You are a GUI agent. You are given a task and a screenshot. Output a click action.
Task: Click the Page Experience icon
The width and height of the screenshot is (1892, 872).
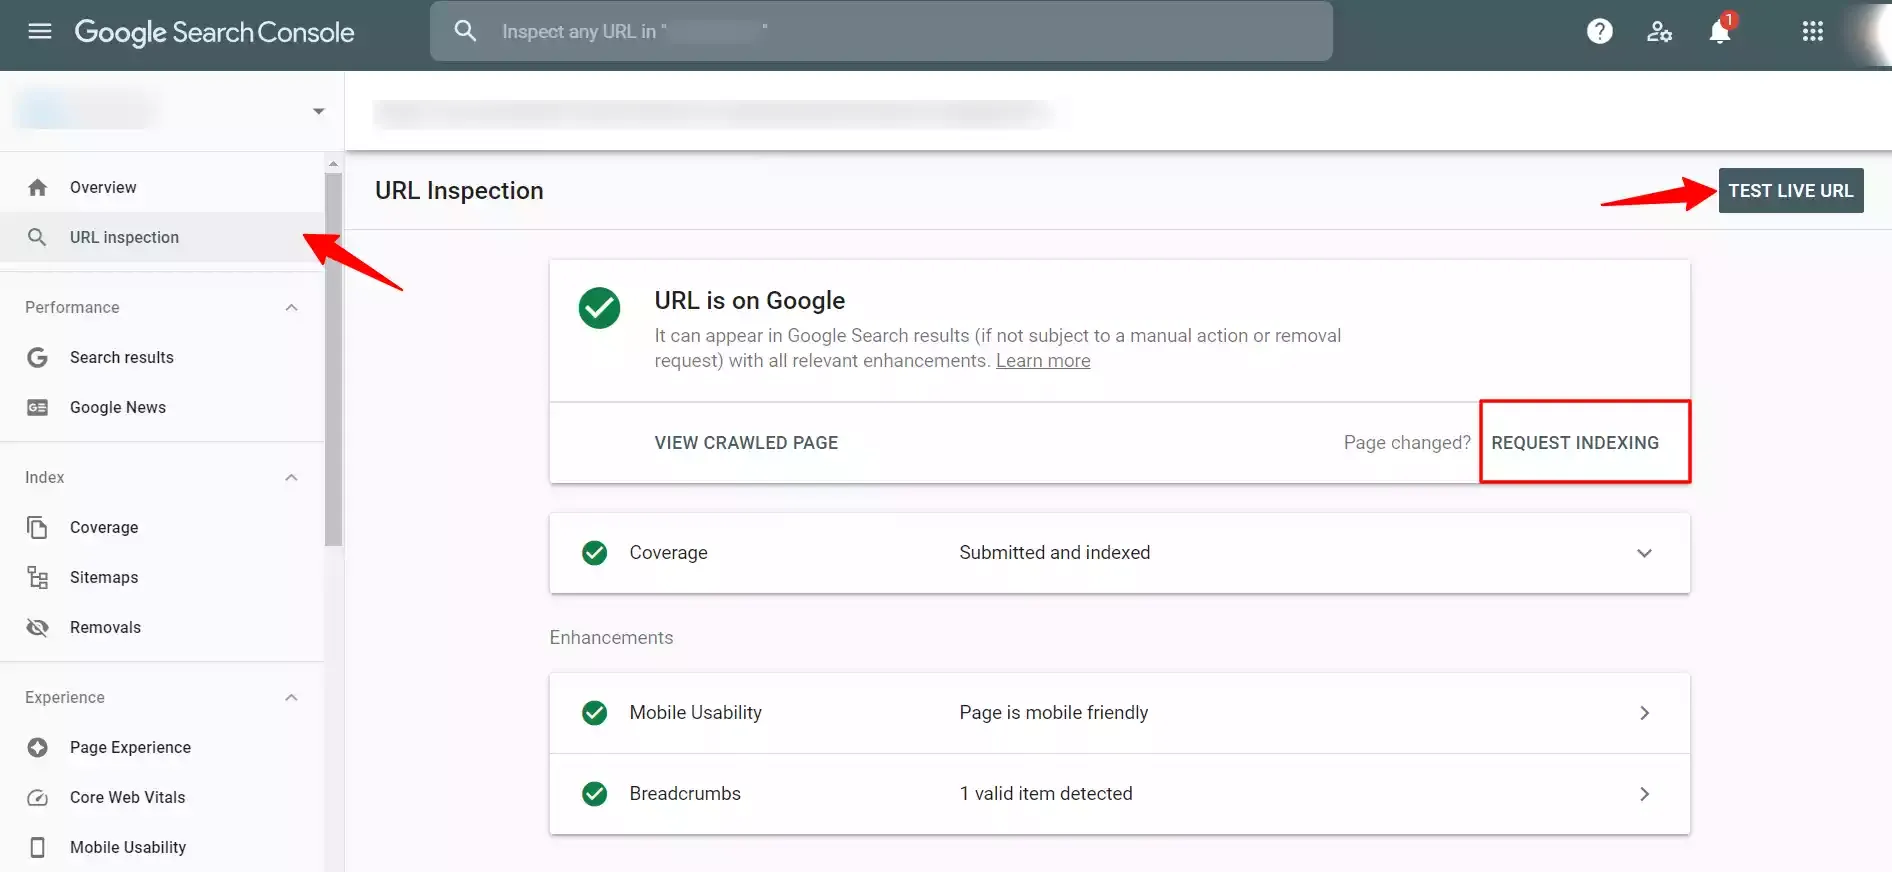click(37, 747)
